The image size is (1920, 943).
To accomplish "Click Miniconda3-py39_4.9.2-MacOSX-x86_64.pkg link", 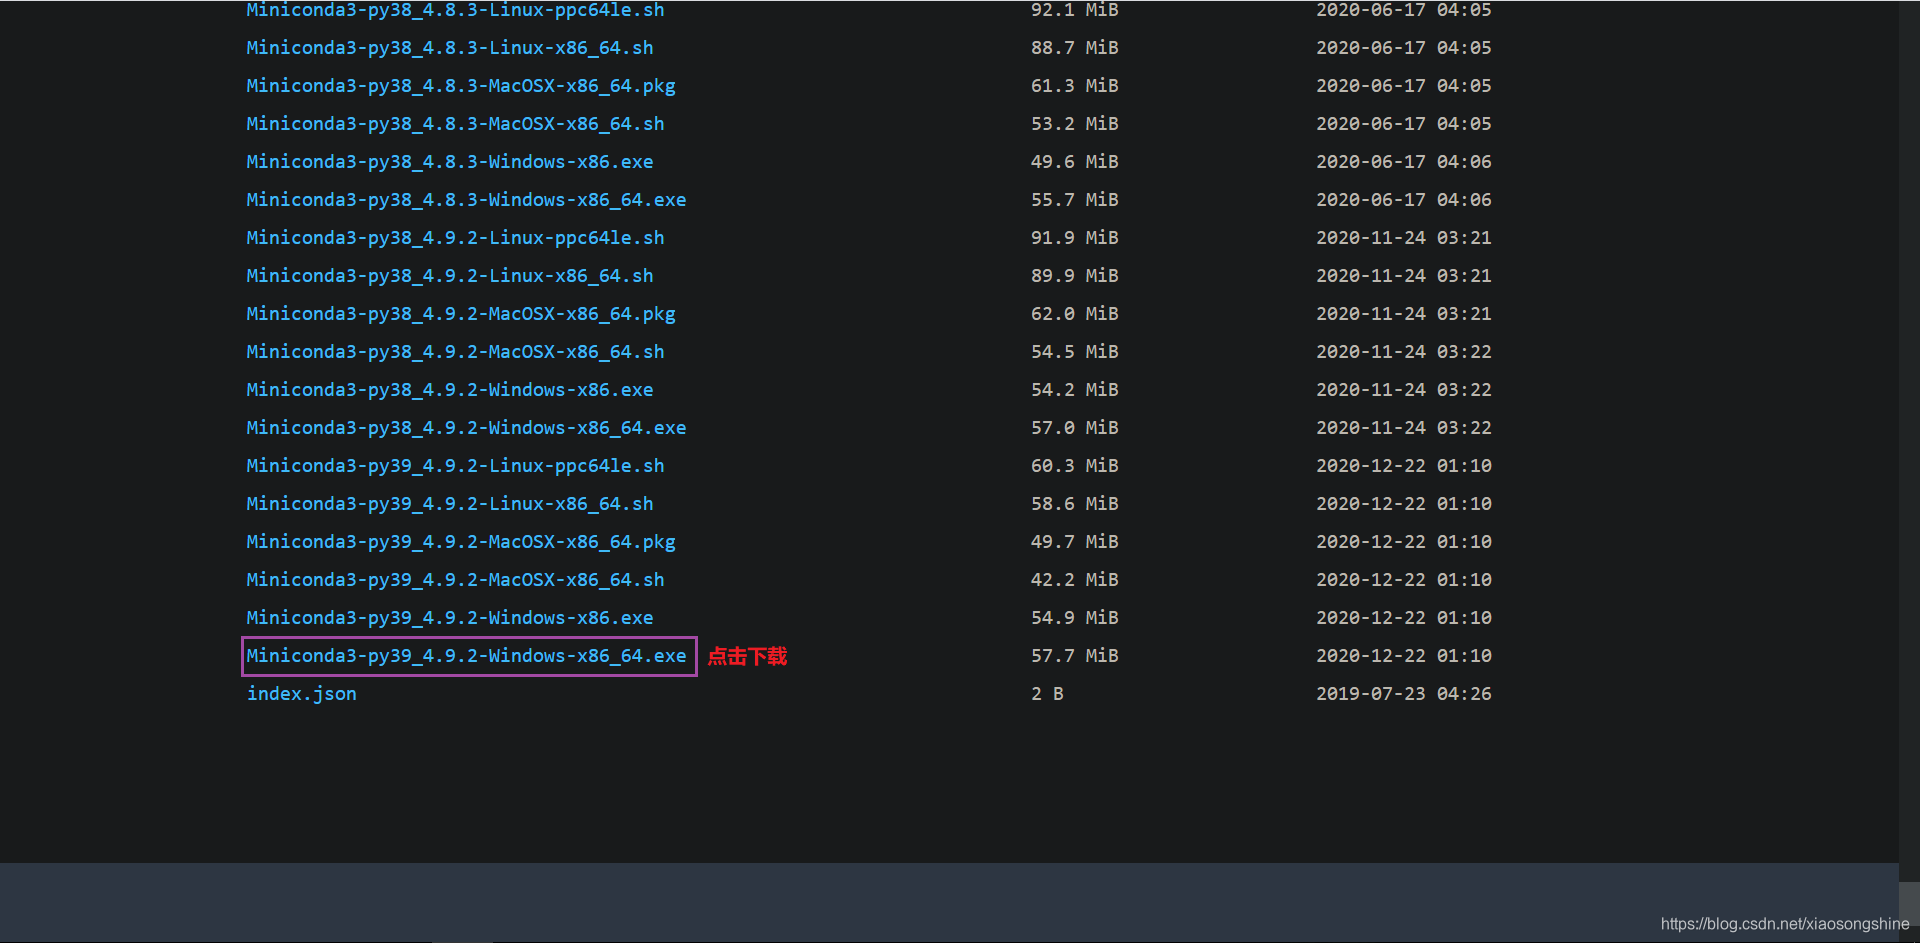I will point(461,542).
